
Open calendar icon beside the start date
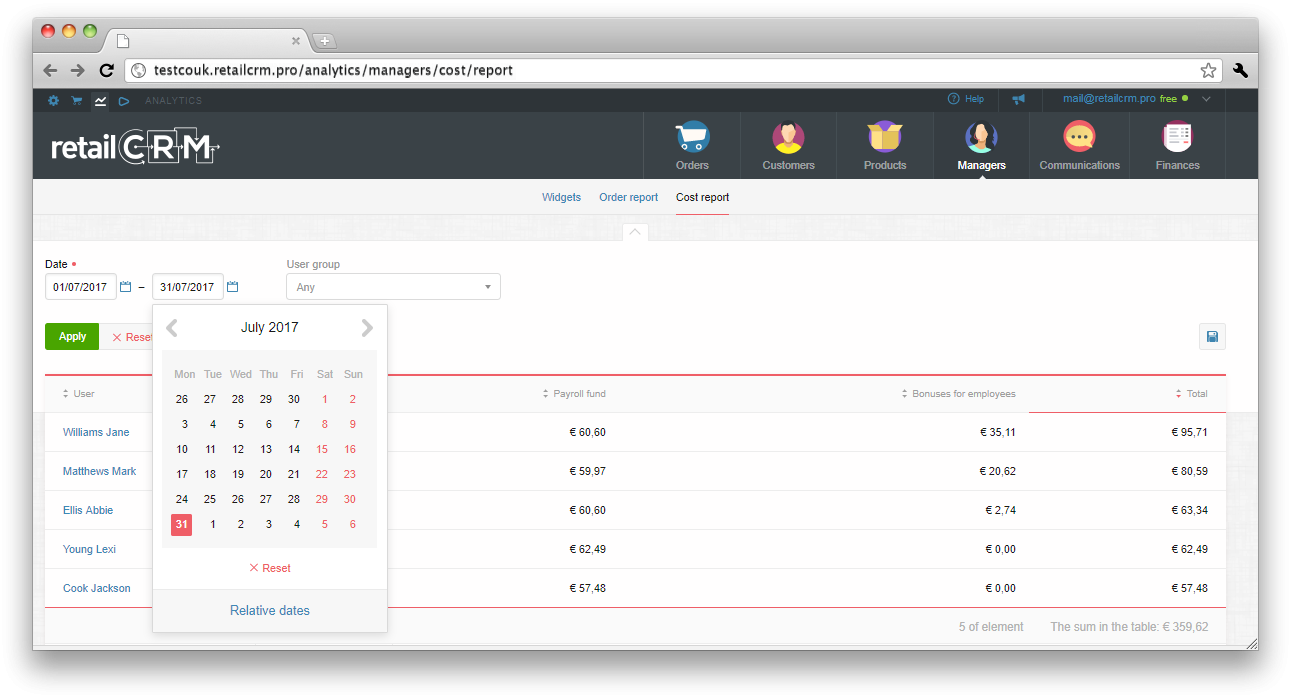[x=126, y=287]
